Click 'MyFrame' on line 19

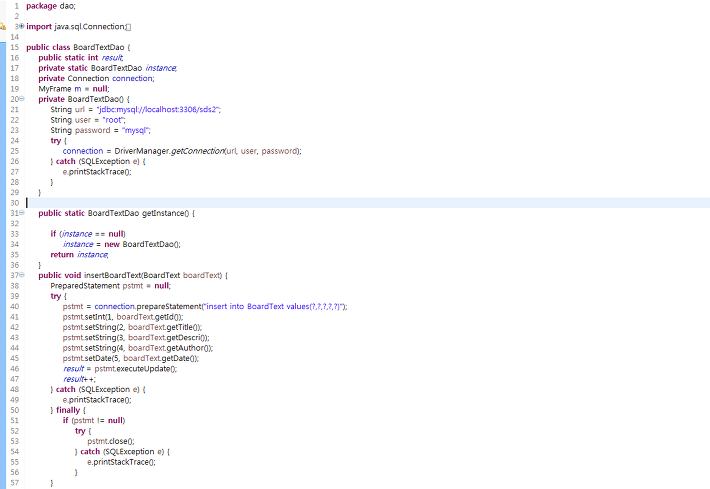[x=55, y=89]
